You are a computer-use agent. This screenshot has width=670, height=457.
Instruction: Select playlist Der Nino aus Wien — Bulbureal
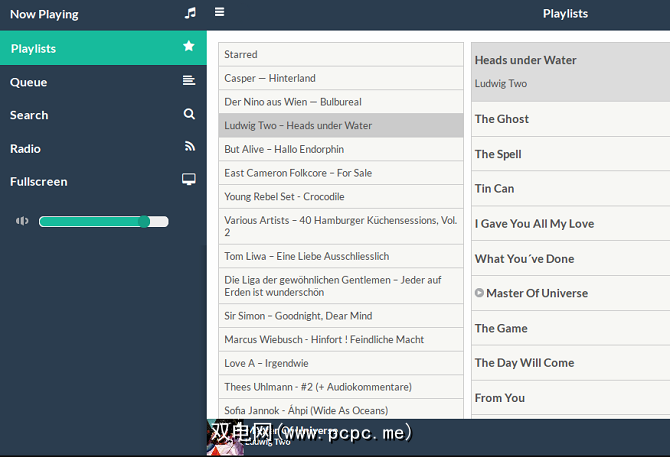click(x=341, y=102)
